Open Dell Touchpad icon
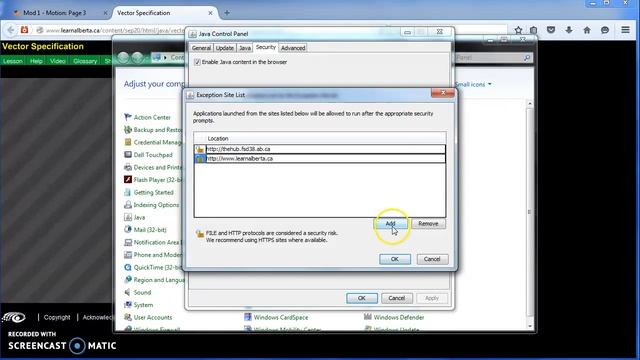Screen dimensions: 640x360 point(128,155)
